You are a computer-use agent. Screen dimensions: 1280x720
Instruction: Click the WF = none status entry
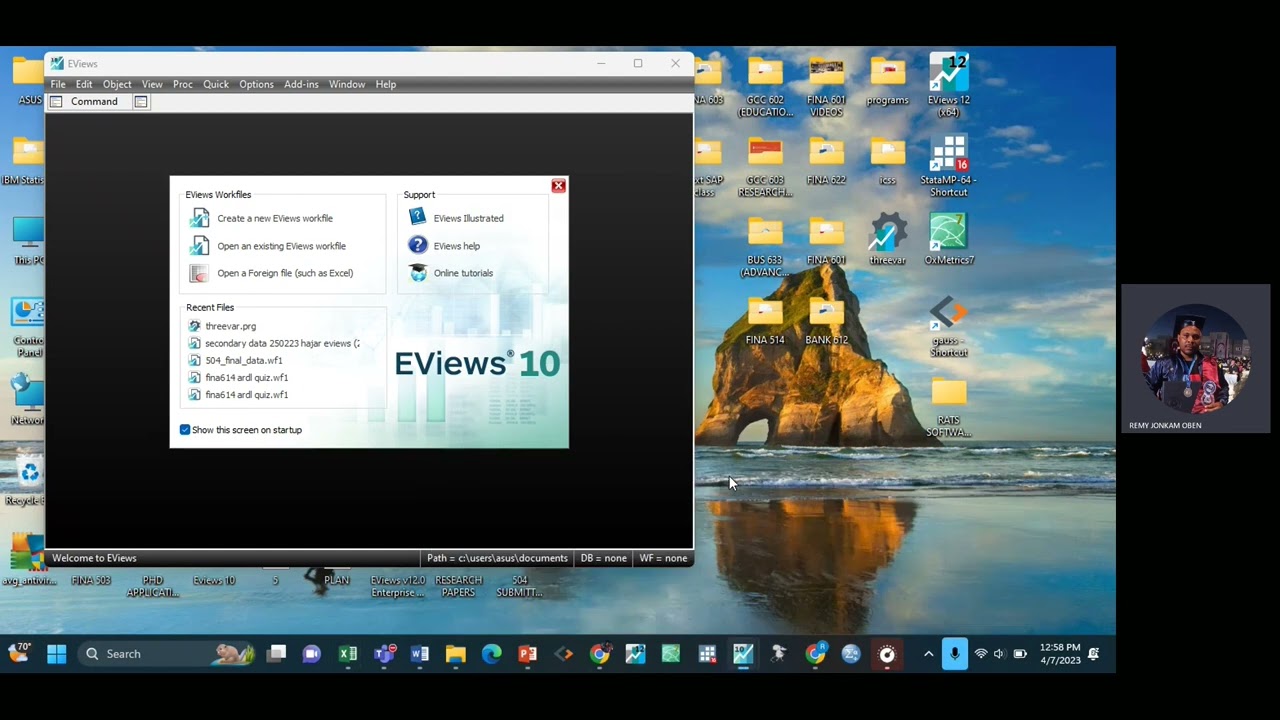663,558
